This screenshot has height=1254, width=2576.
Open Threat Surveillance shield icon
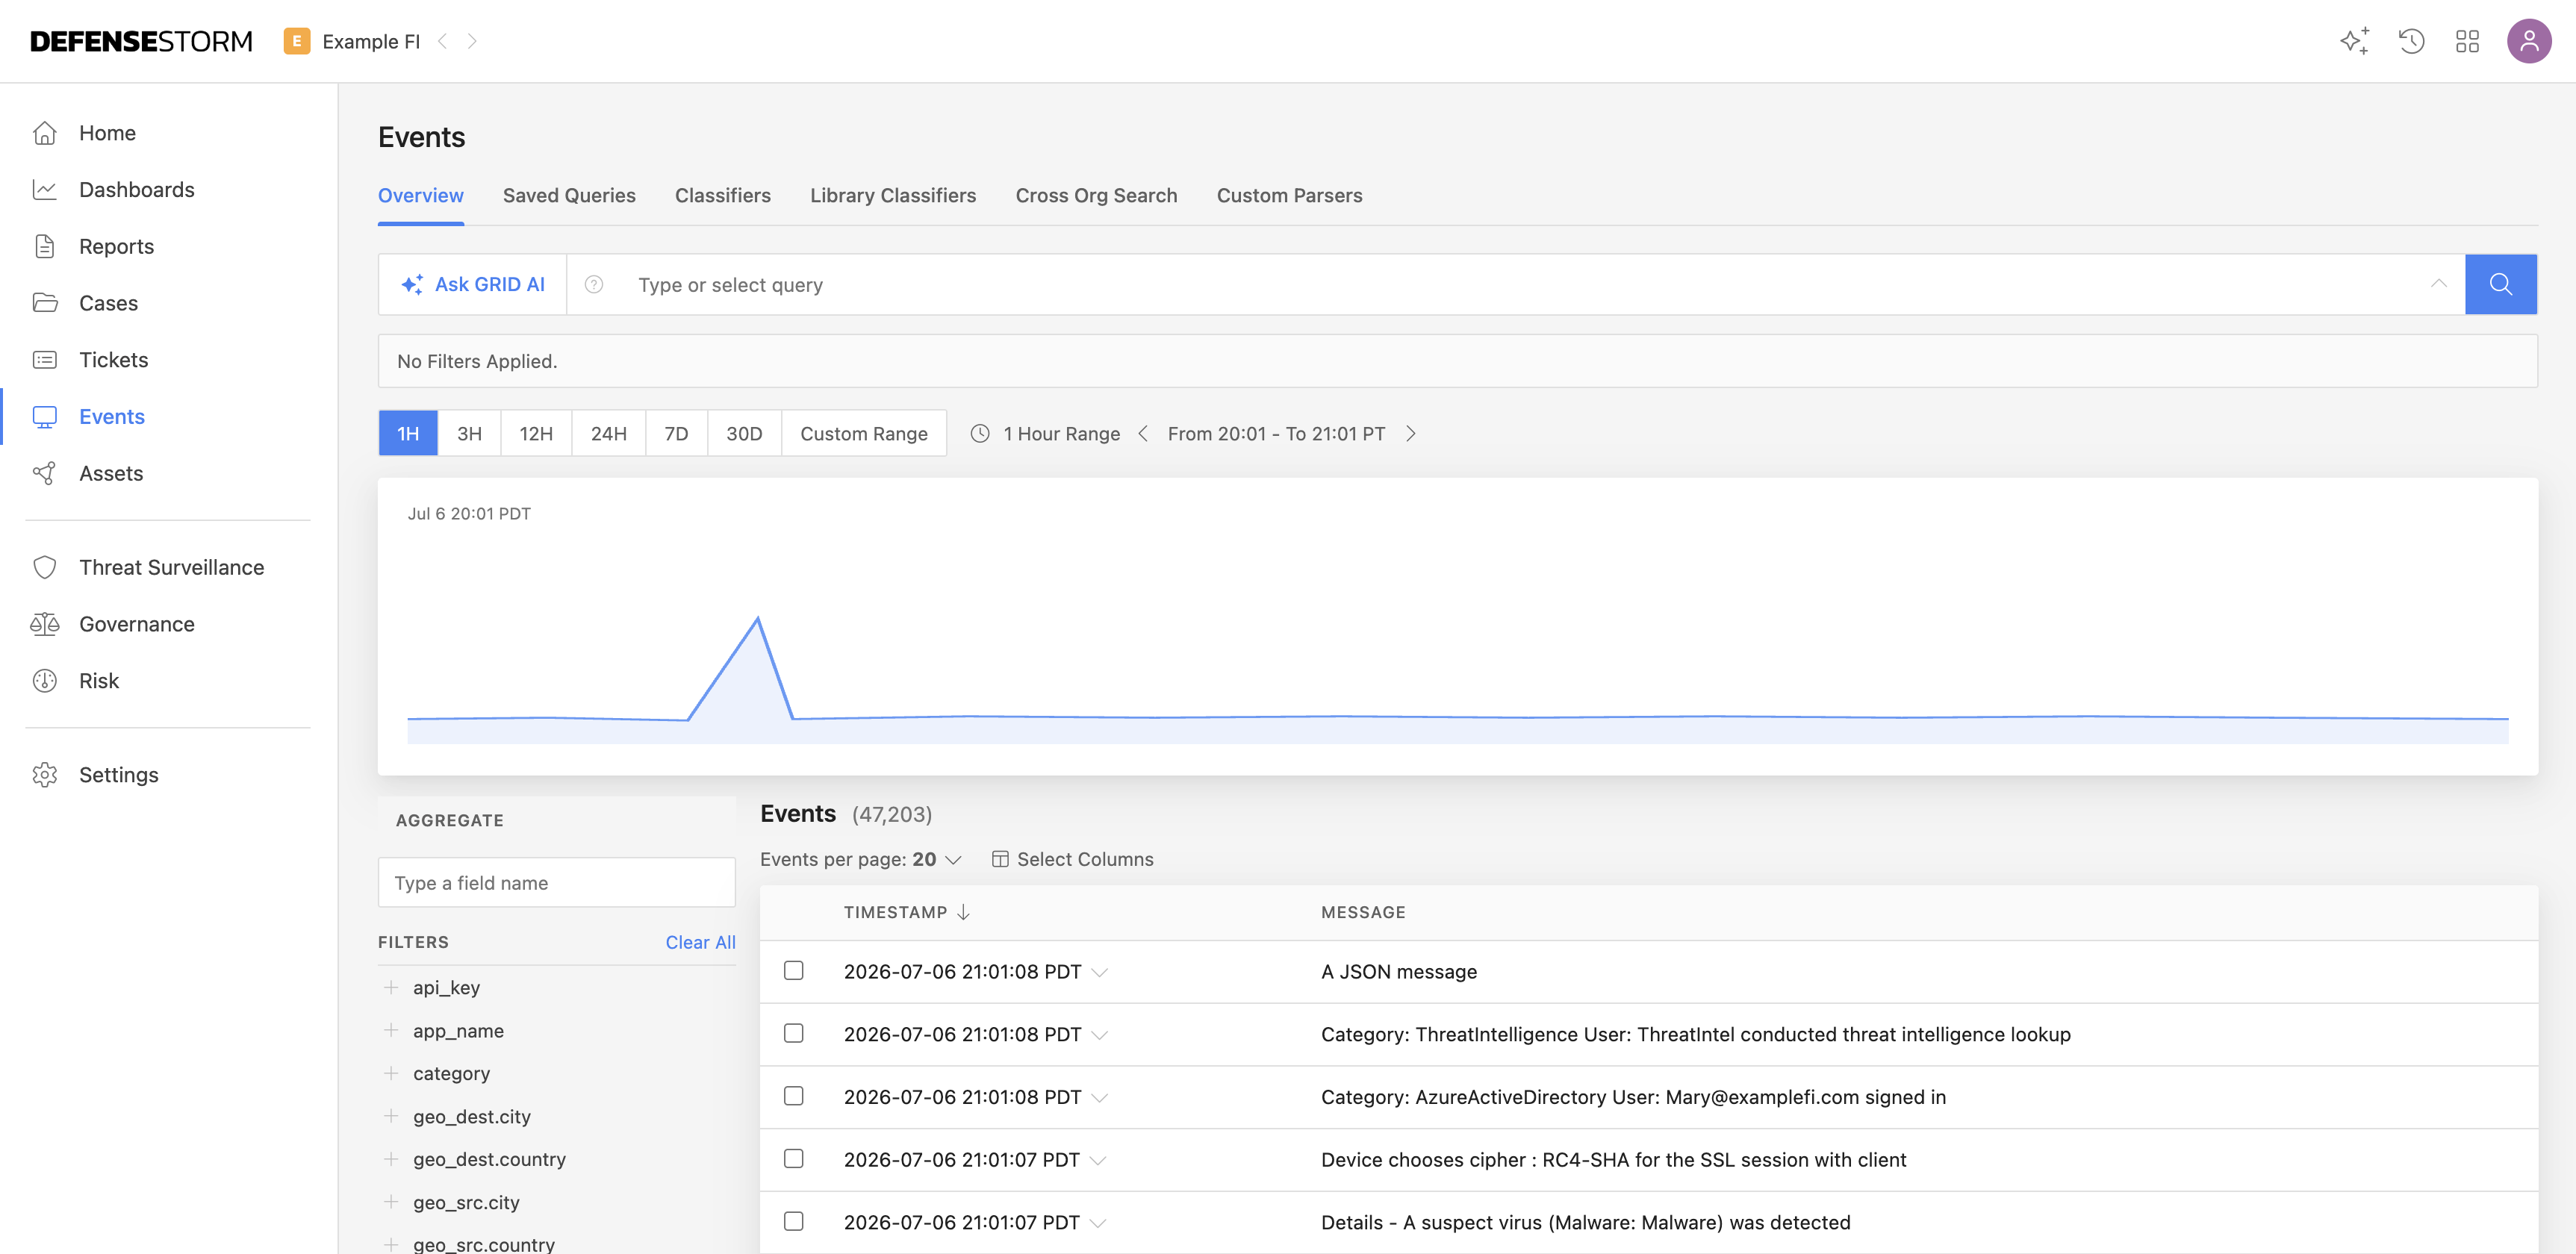[x=44, y=567]
